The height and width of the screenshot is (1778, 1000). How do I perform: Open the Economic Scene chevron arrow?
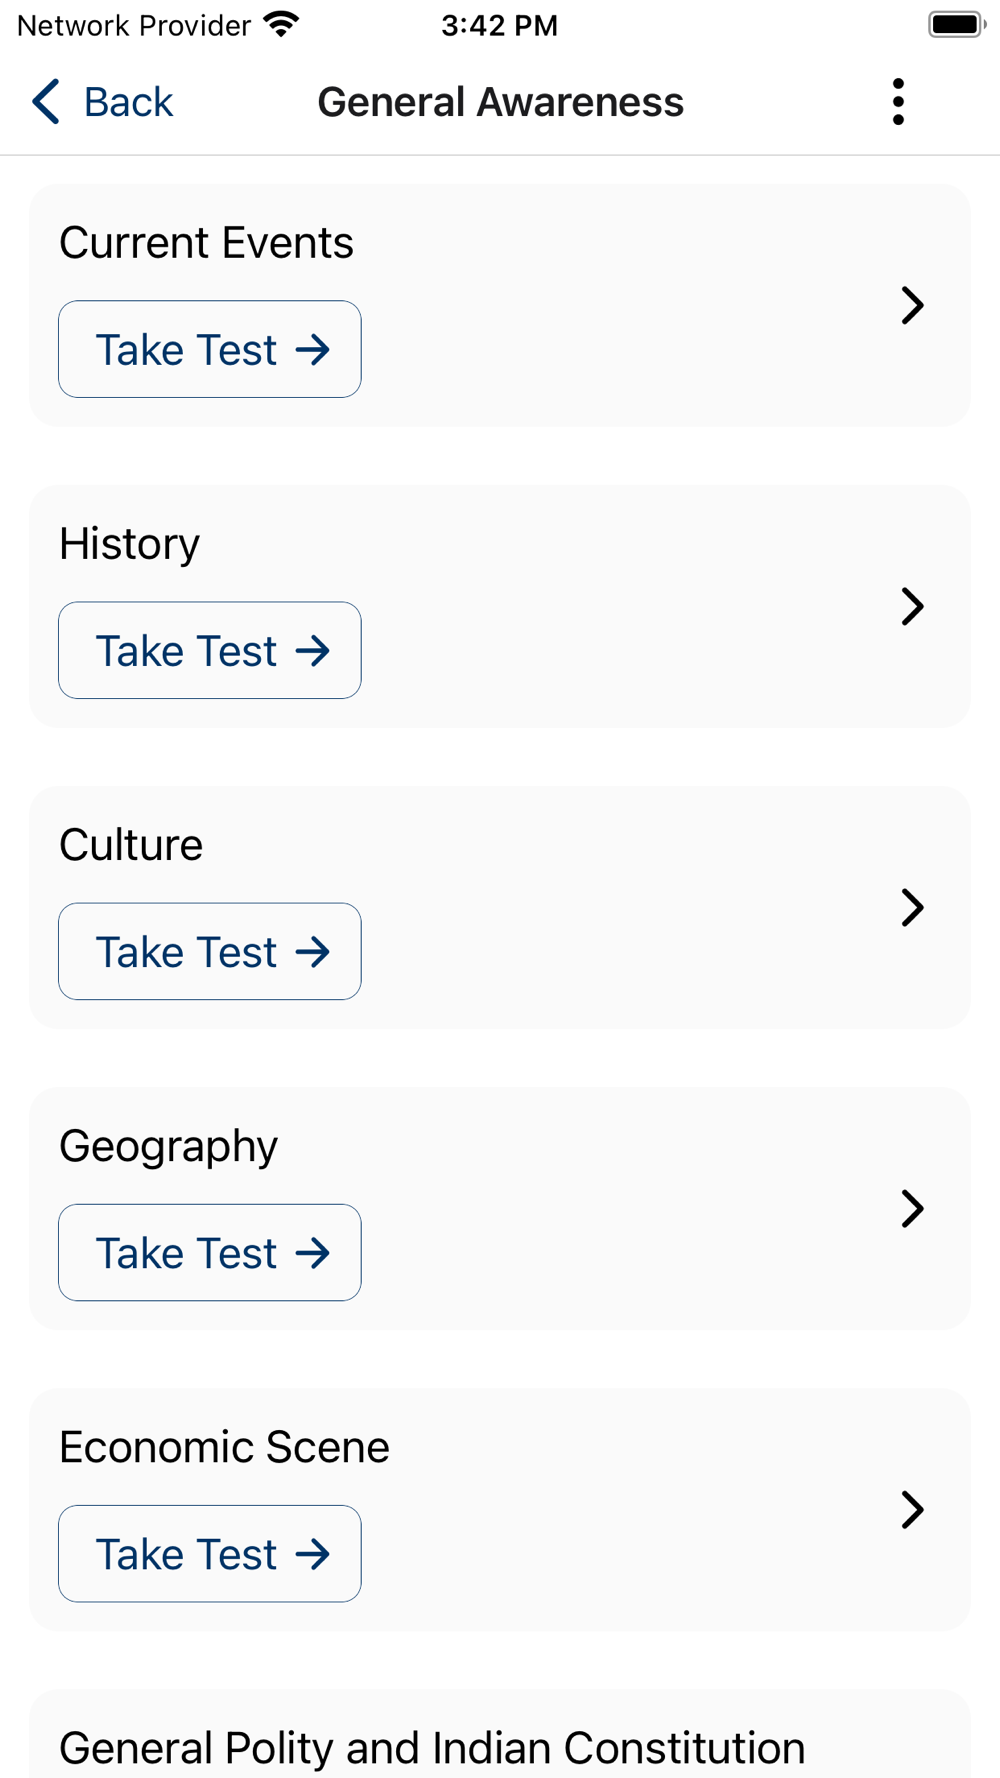coord(912,1509)
